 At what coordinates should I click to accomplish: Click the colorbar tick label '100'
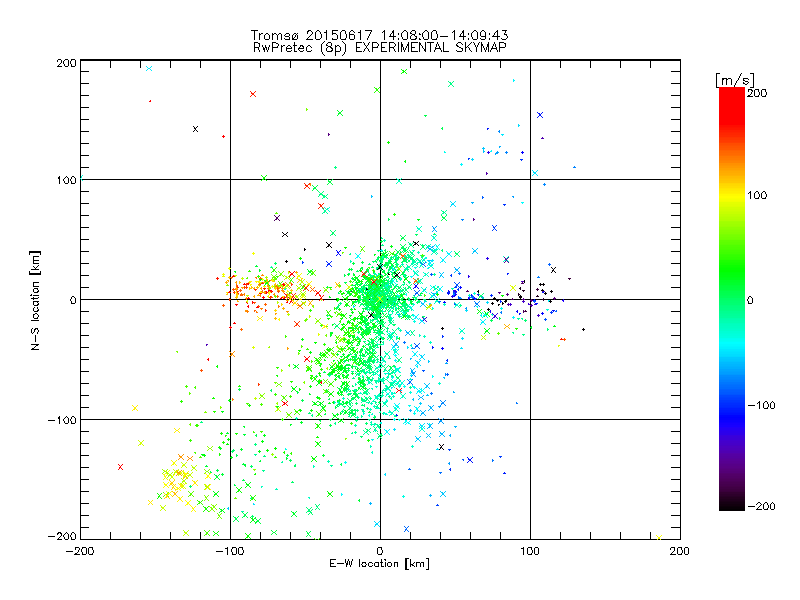(757, 195)
